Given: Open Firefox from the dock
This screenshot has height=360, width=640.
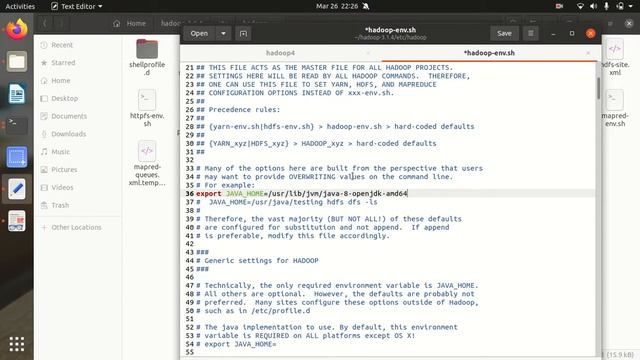Looking at the screenshot, I should click(x=17, y=30).
